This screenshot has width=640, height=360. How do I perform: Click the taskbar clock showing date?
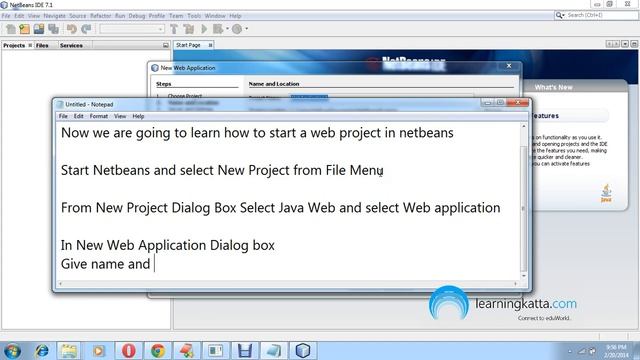click(616, 351)
